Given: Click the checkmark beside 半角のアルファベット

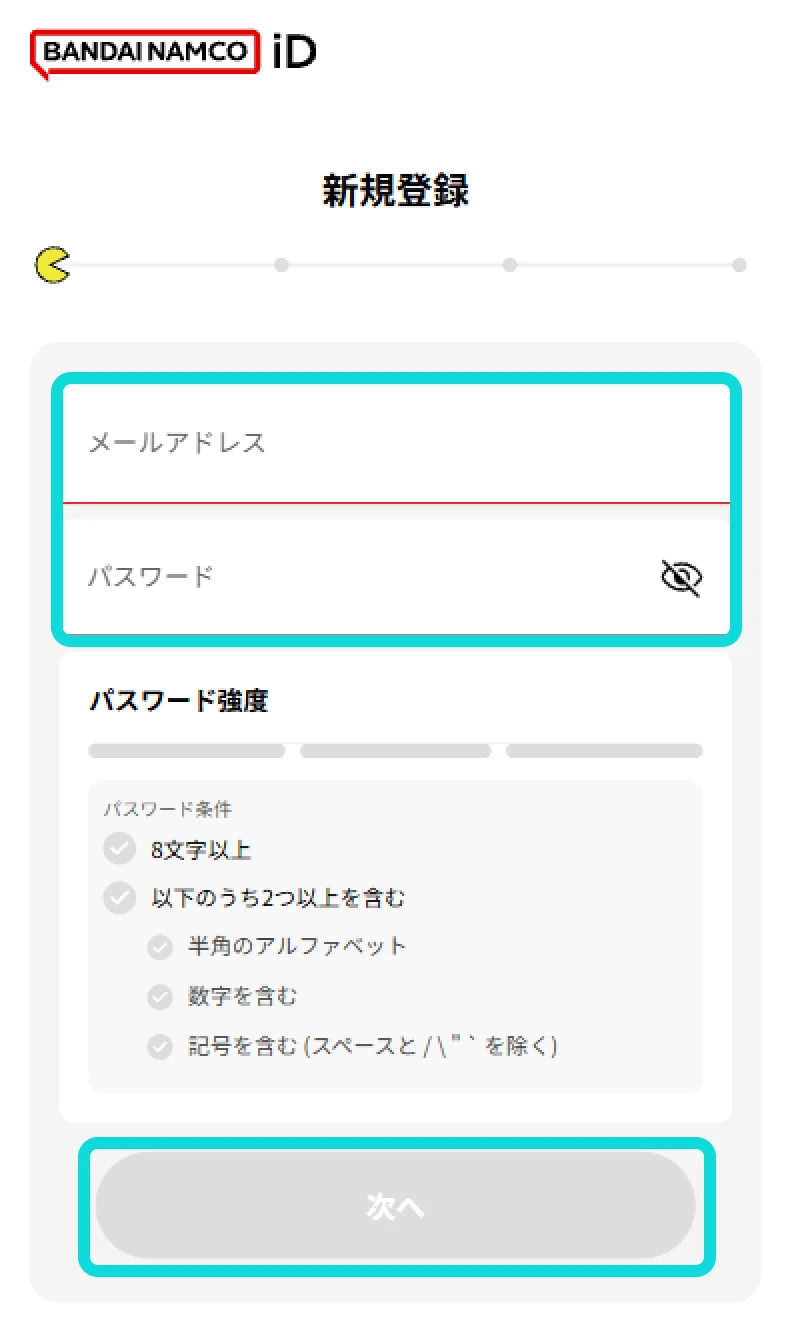Looking at the screenshot, I should coord(159,947).
